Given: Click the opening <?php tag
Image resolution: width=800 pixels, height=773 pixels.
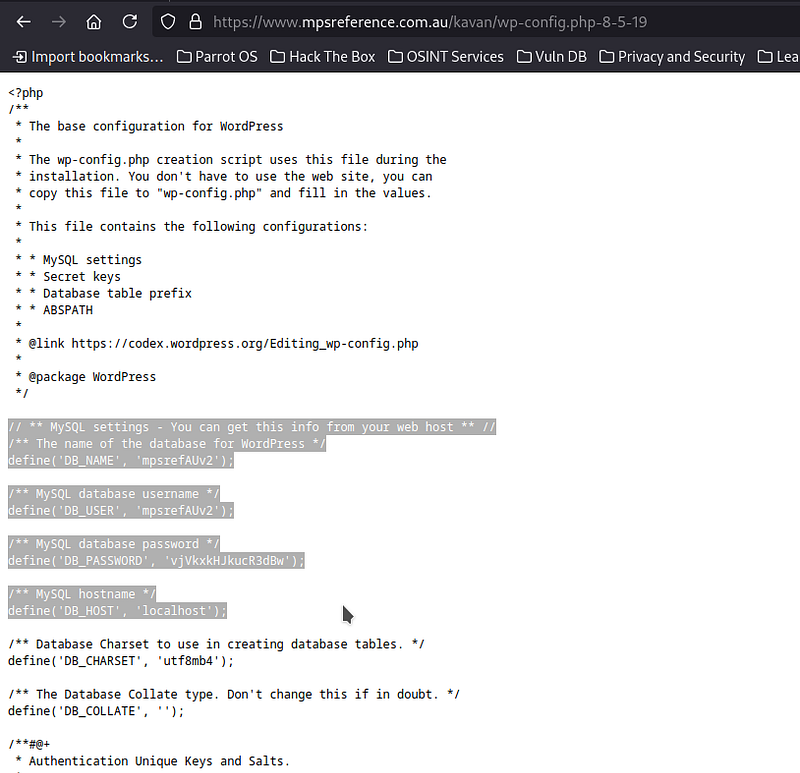Looking at the screenshot, I should click(26, 93).
